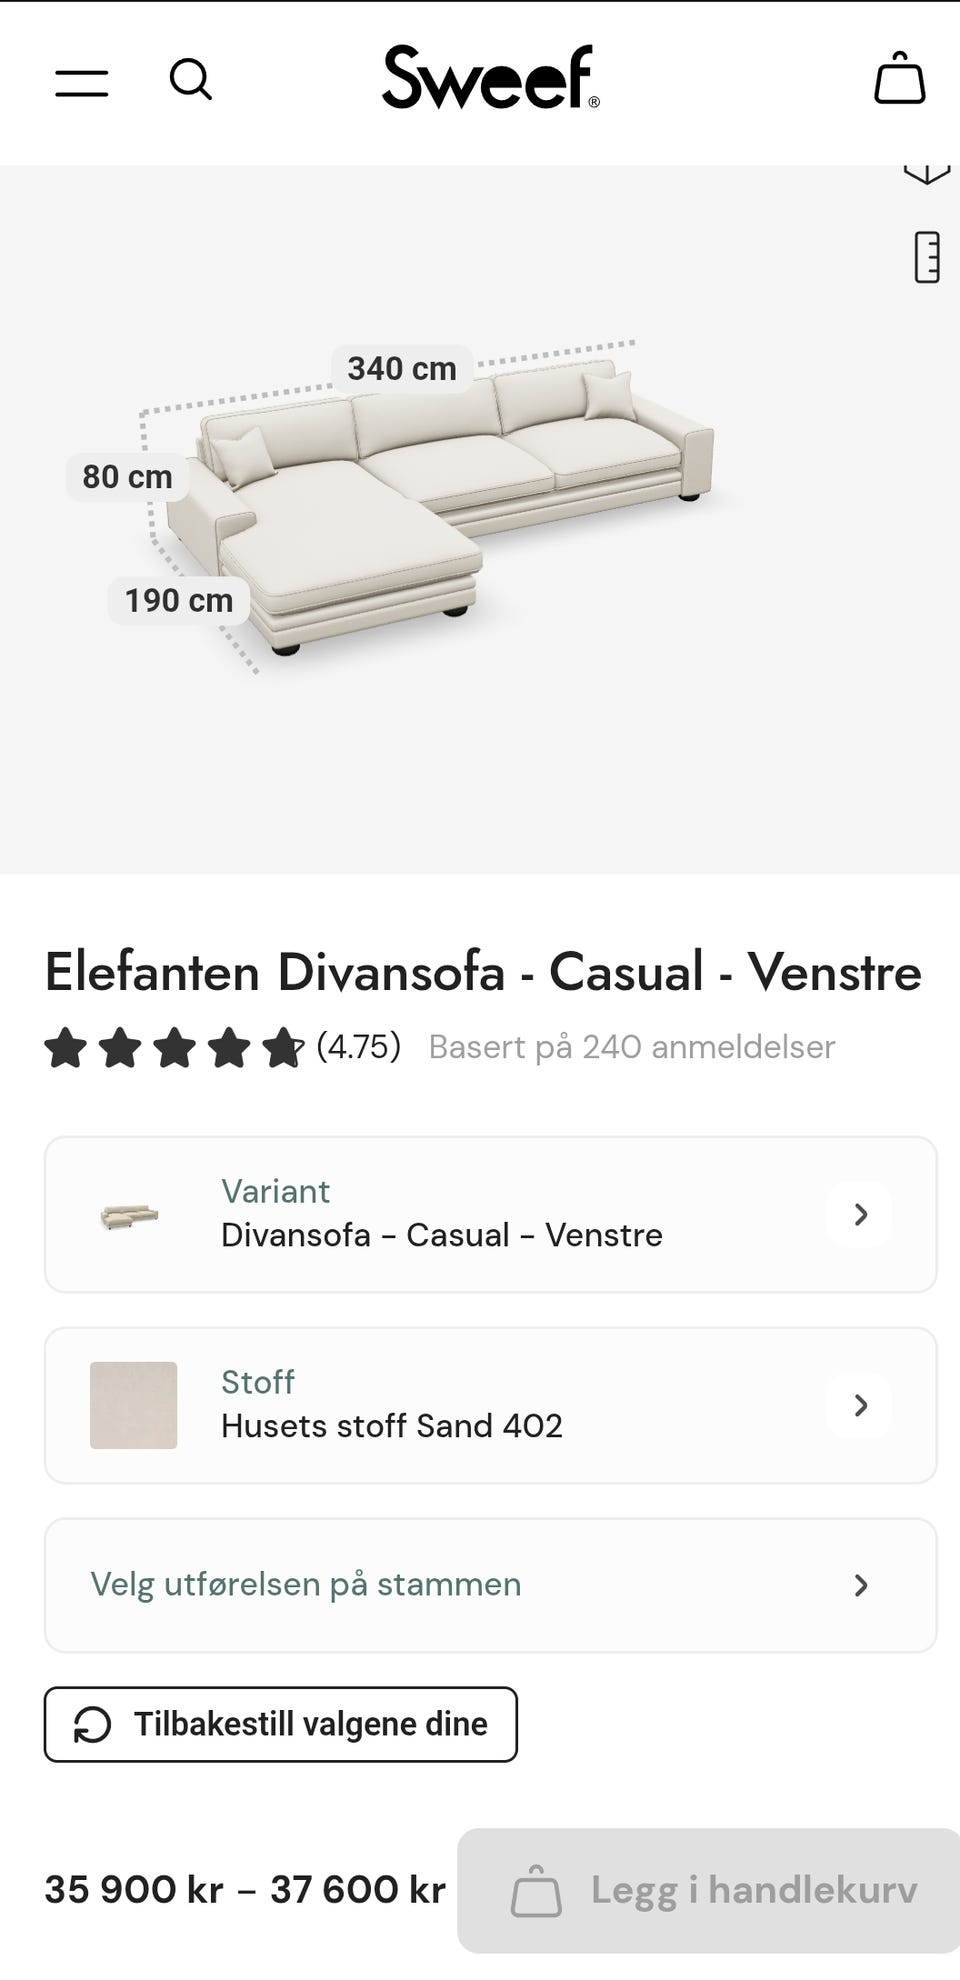
Task: Open the shopping bag cart
Action: pos(899,80)
